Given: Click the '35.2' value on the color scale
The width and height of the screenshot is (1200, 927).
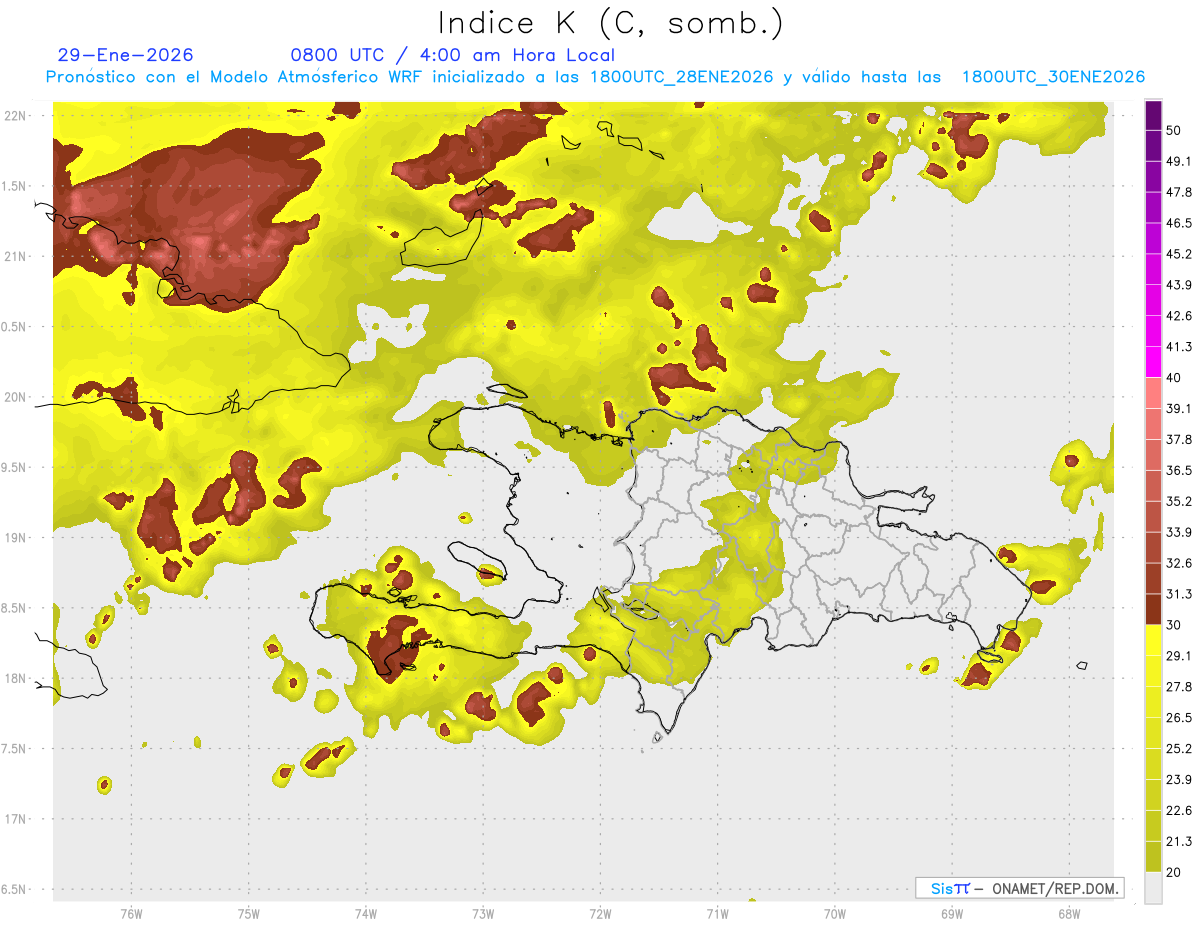Looking at the screenshot, I should pos(1179,501).
